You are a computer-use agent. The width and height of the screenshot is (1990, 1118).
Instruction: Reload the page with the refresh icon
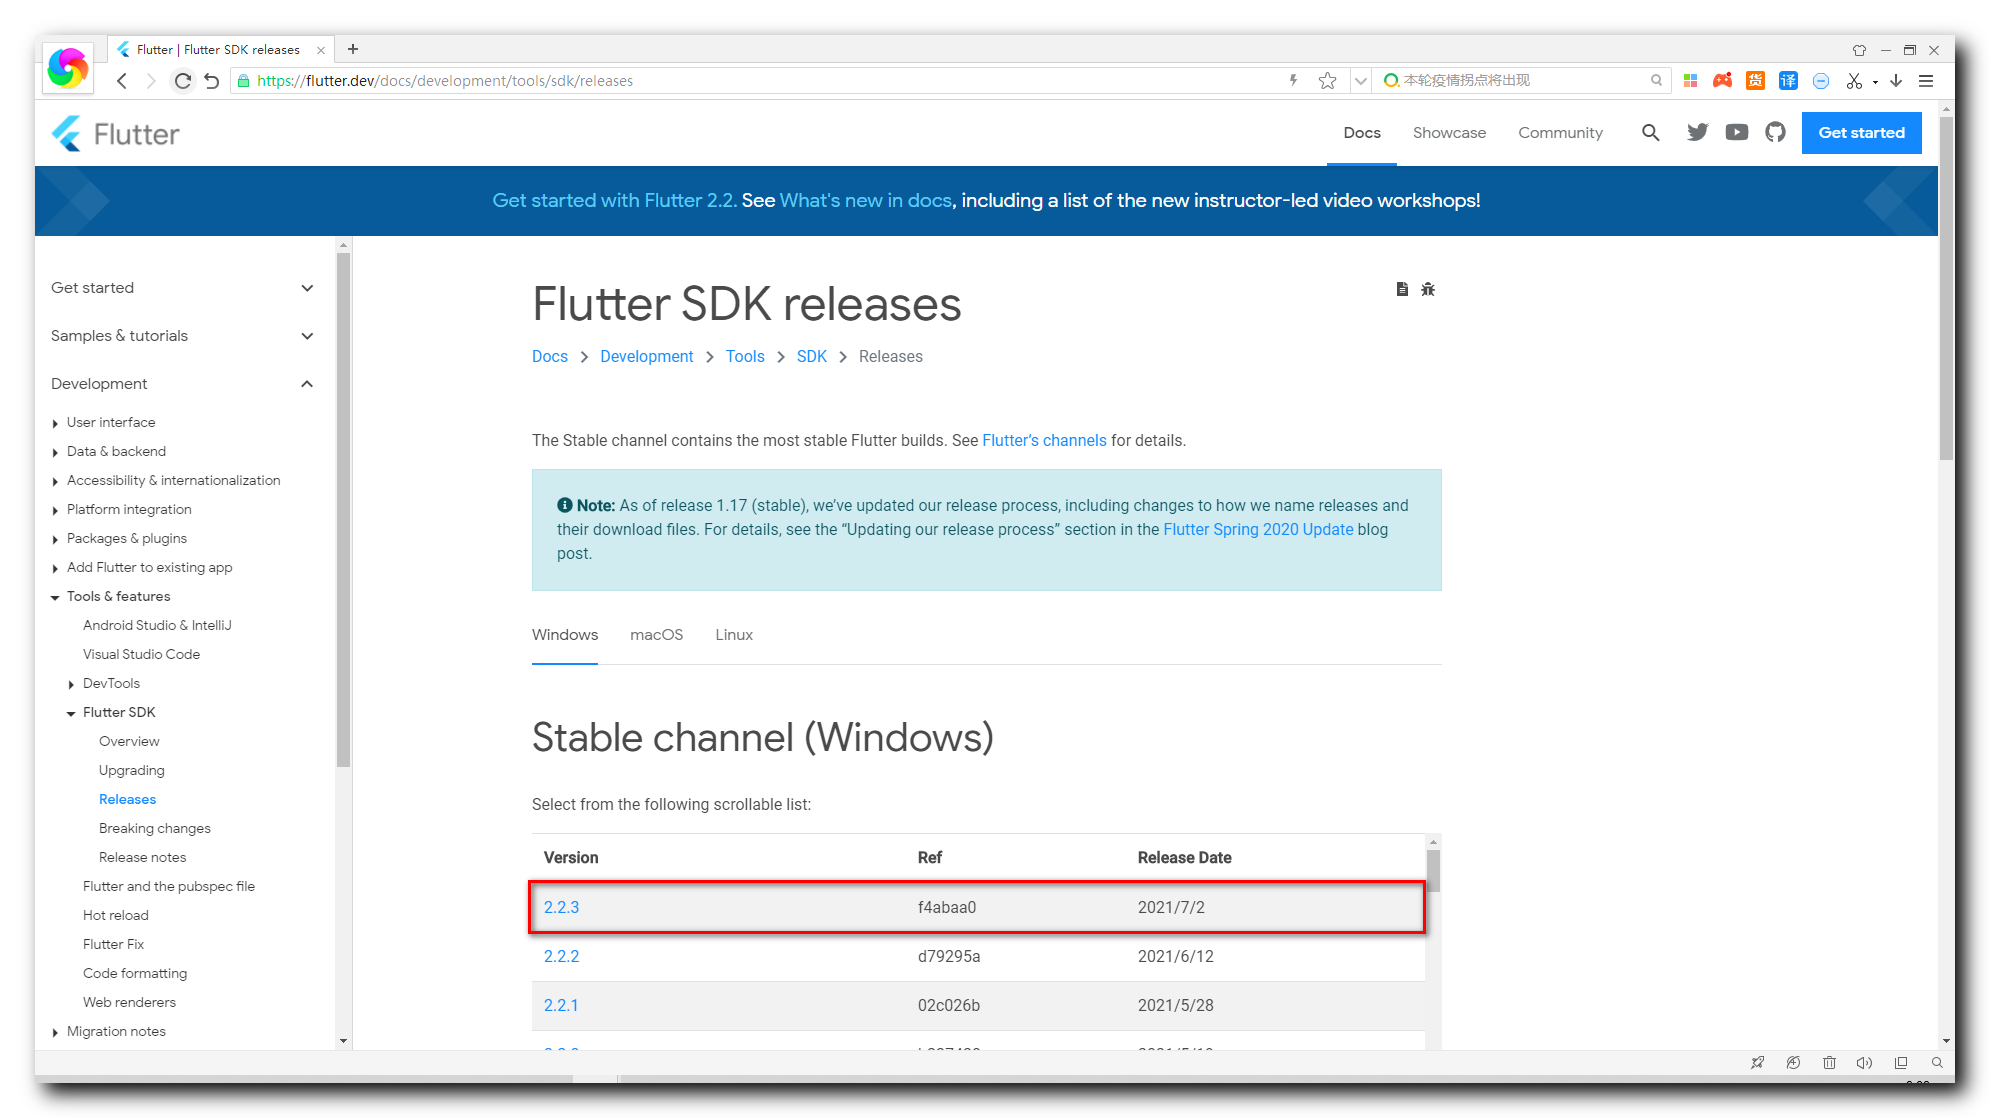click(x=182, y=81)
